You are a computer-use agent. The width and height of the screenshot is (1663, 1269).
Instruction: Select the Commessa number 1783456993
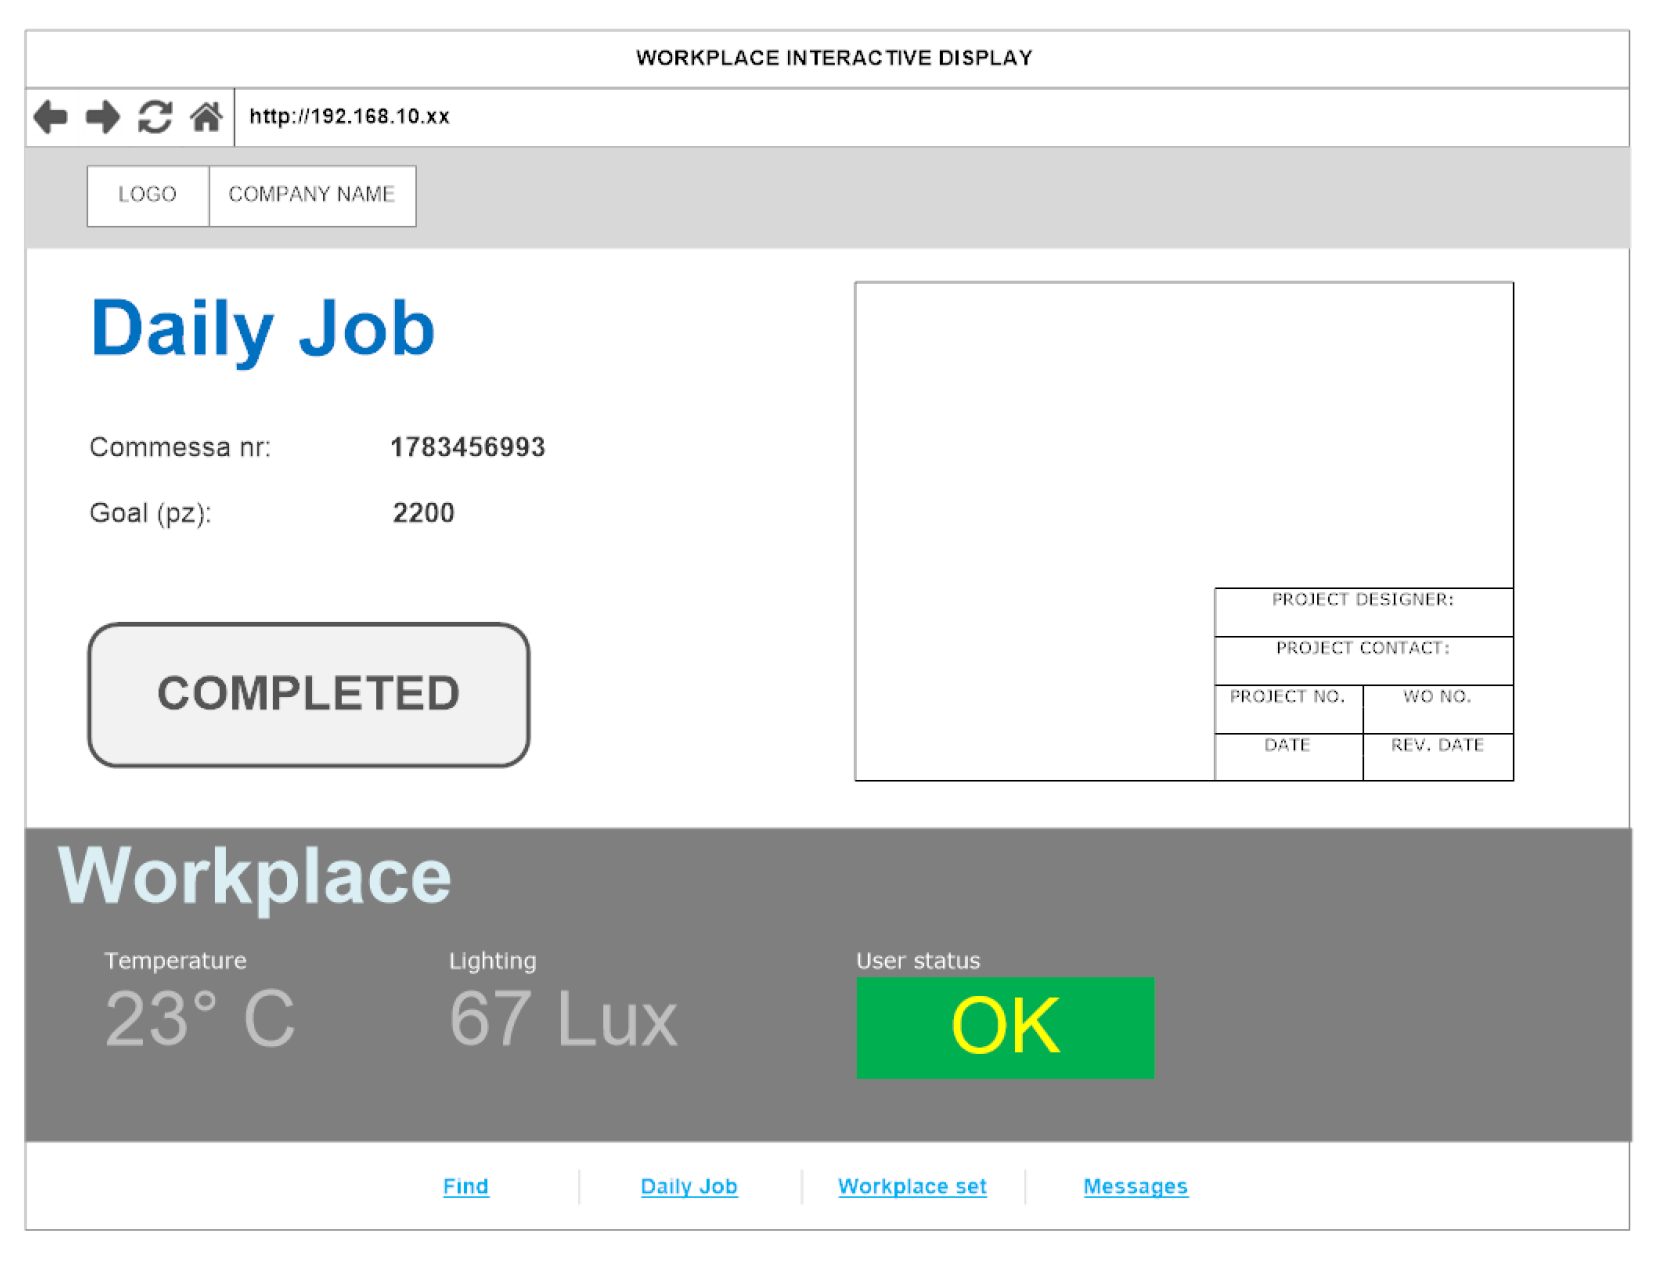467,447
